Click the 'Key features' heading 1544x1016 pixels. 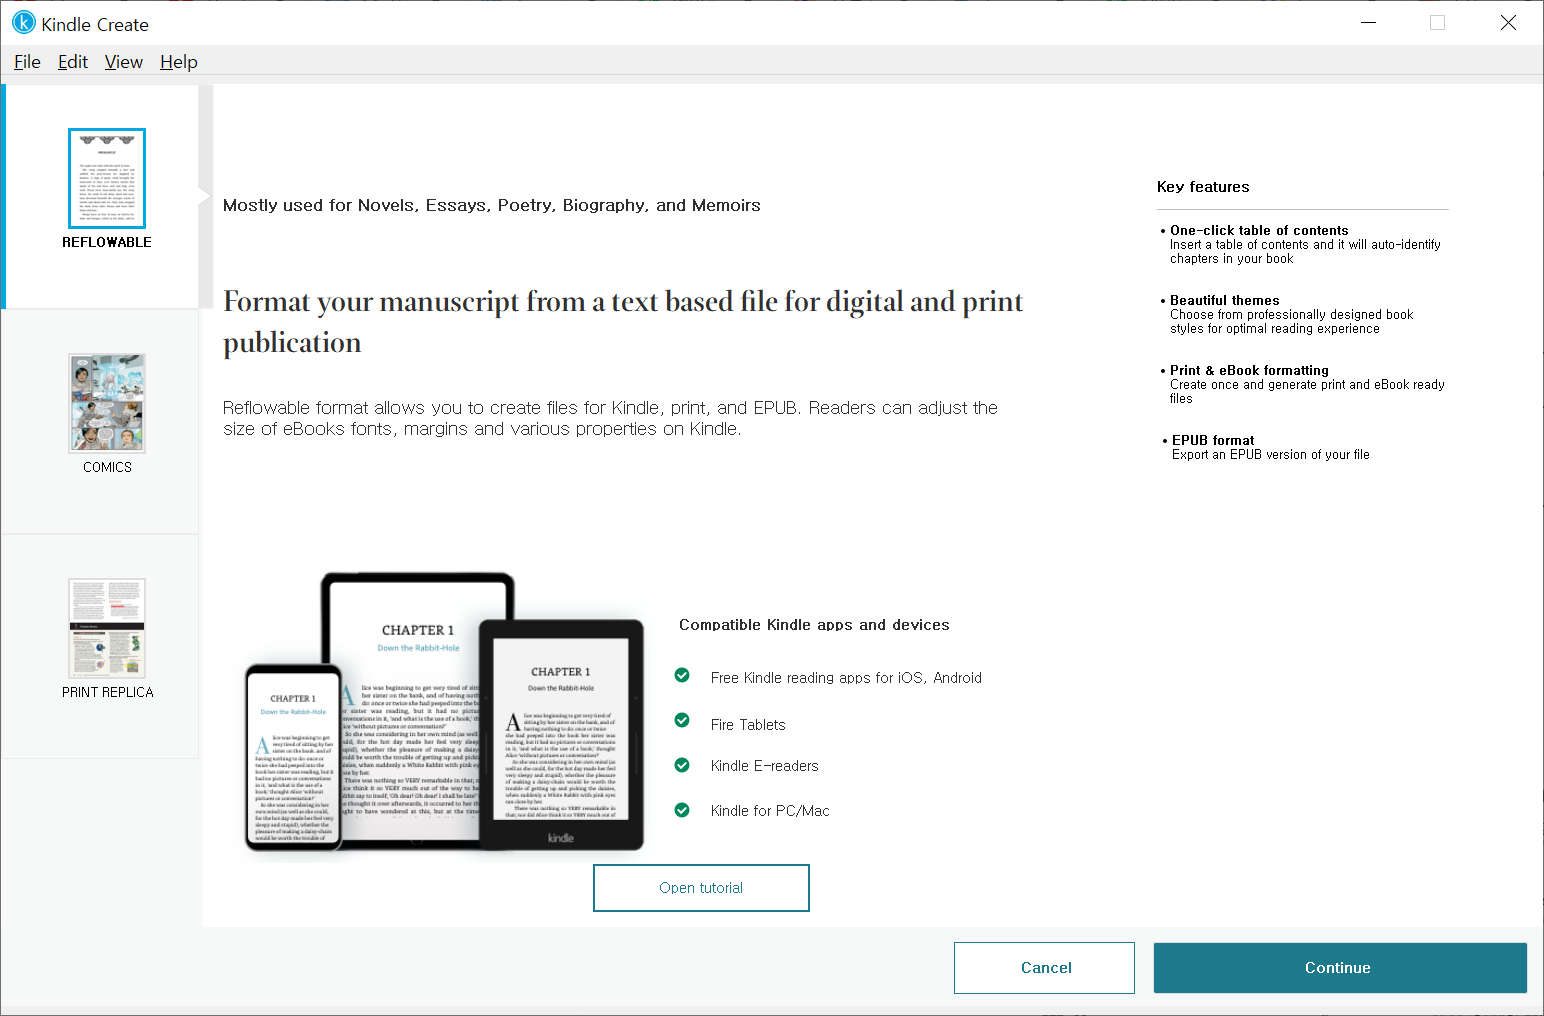1203,187
